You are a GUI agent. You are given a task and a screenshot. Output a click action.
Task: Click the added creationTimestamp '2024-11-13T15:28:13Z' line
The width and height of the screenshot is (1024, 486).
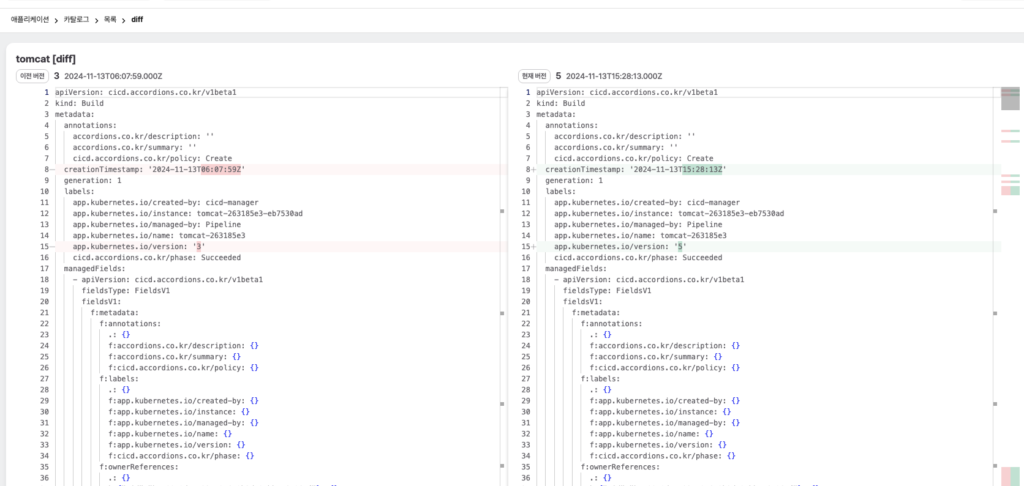636,169
